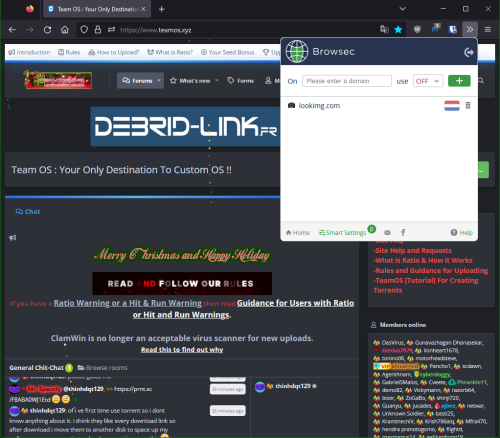Open the overflow extensions chevron menu
The width and height of the screenshot is (500, 438).
coord(470,30)
